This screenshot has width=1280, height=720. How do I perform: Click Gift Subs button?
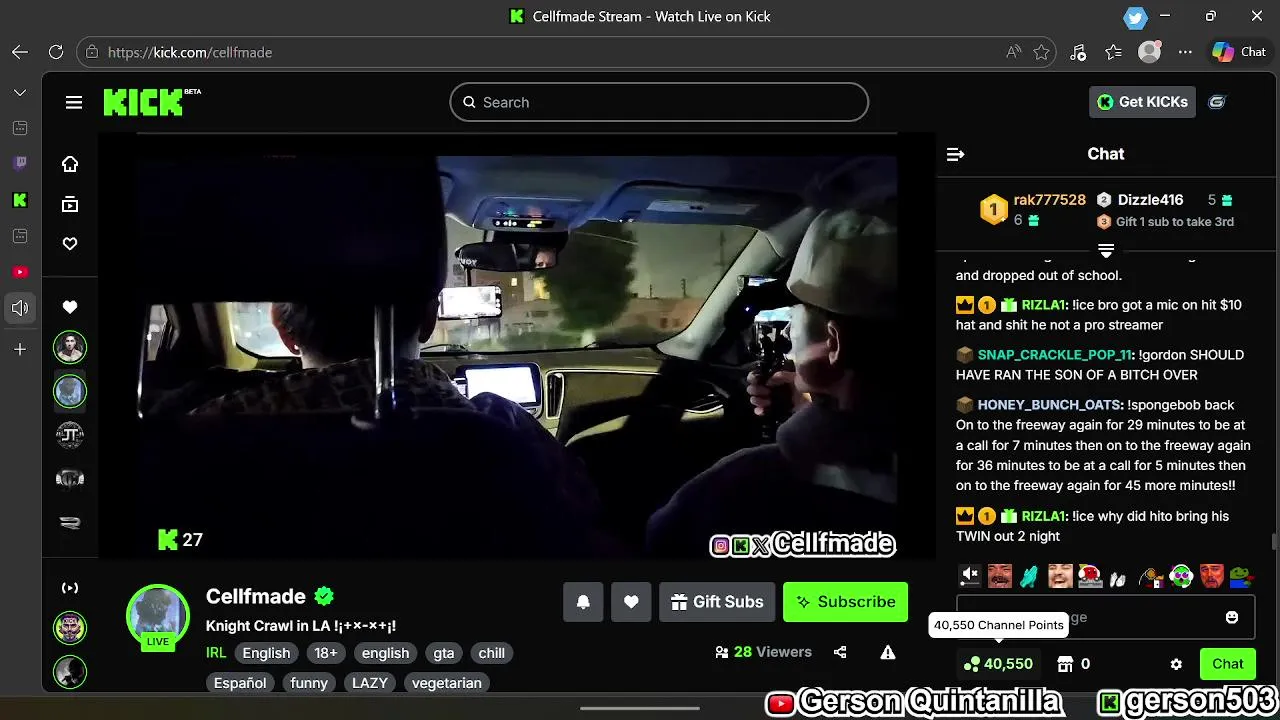(x=717, y=602)
